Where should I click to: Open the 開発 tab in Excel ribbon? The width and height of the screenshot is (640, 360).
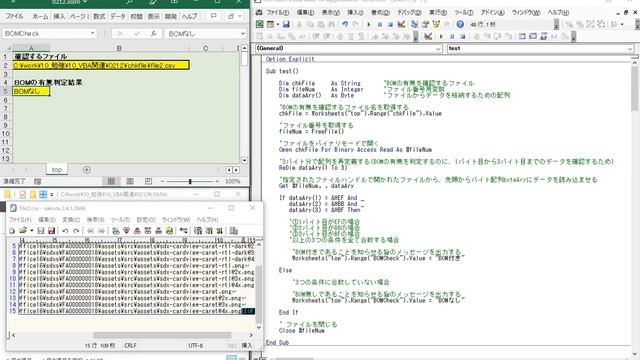[x=171, y=16]
